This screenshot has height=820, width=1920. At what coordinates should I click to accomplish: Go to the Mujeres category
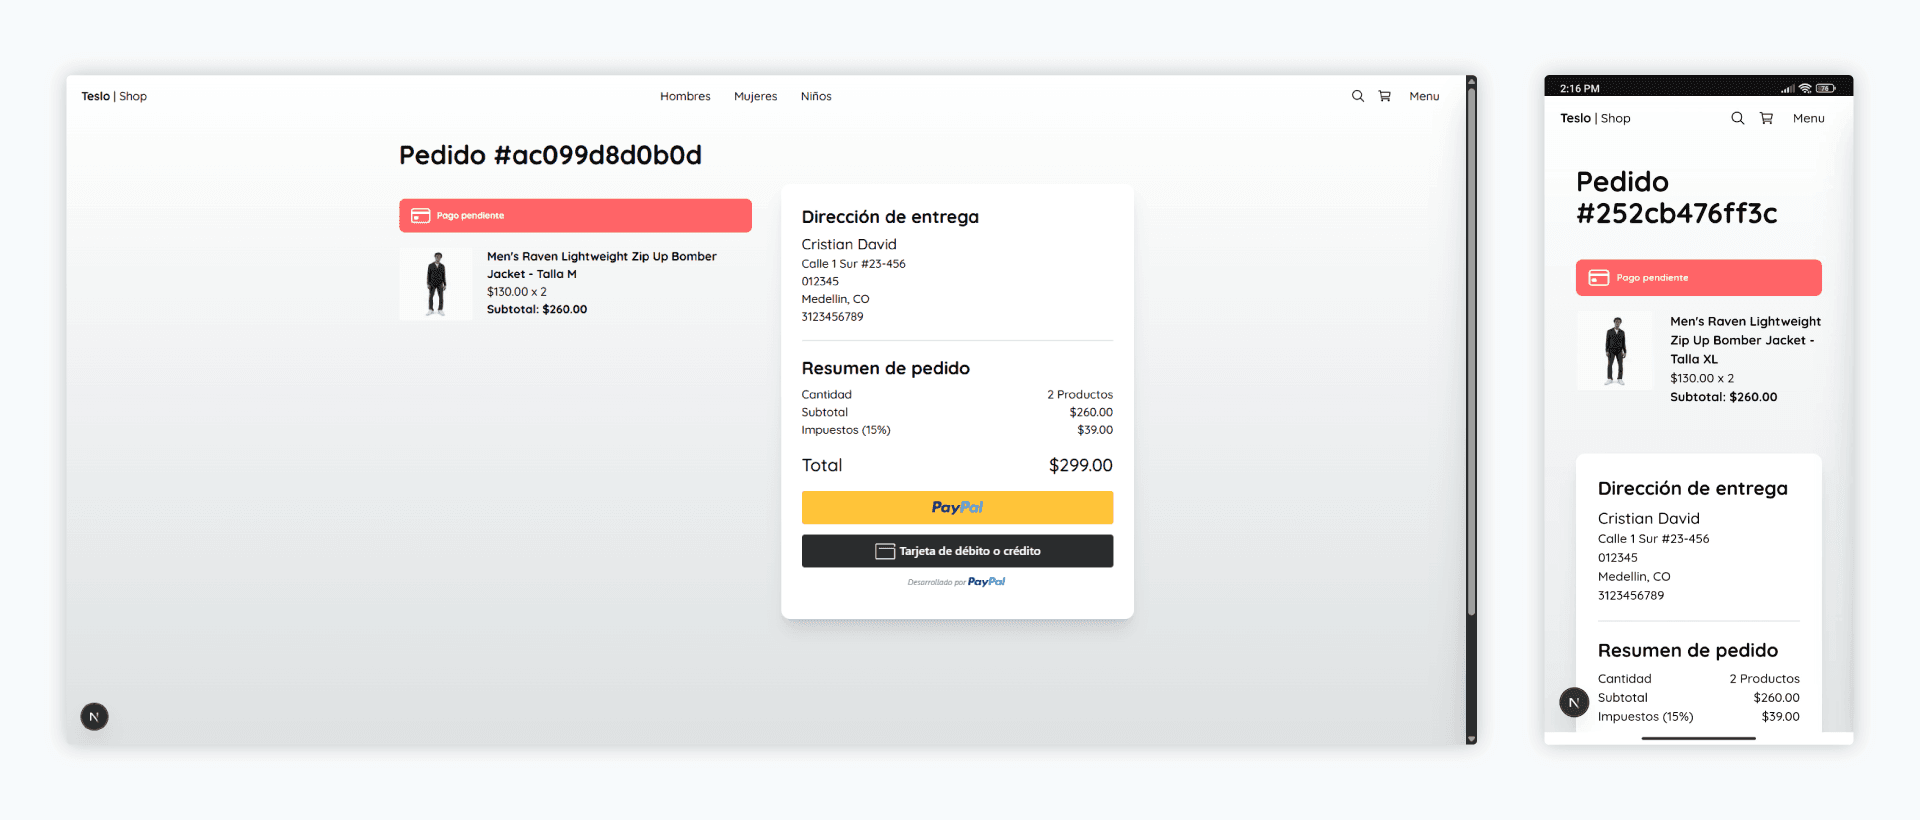point(755,96)
